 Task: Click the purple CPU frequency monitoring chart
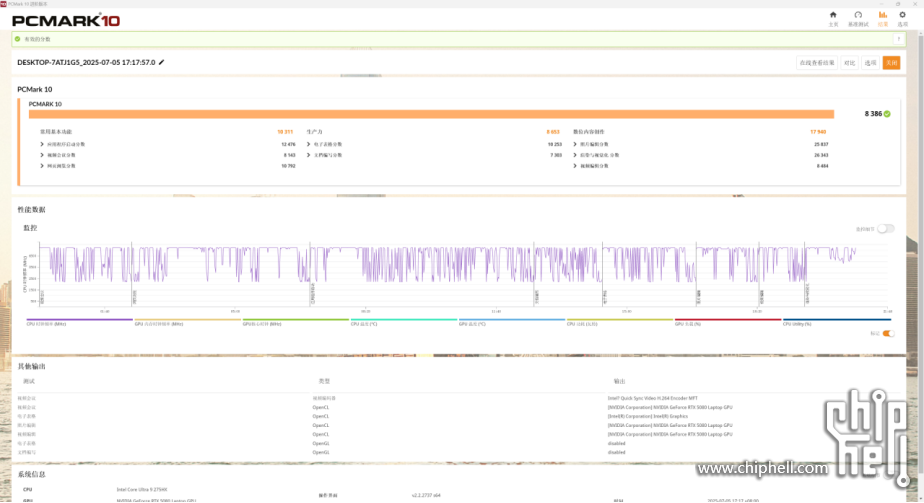click(463, 274)
